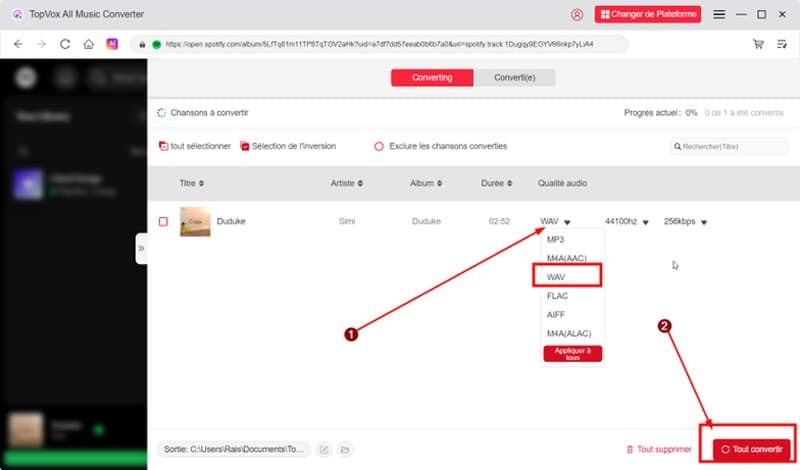
Task: Go to the home page icon
Action: (88, 44)
